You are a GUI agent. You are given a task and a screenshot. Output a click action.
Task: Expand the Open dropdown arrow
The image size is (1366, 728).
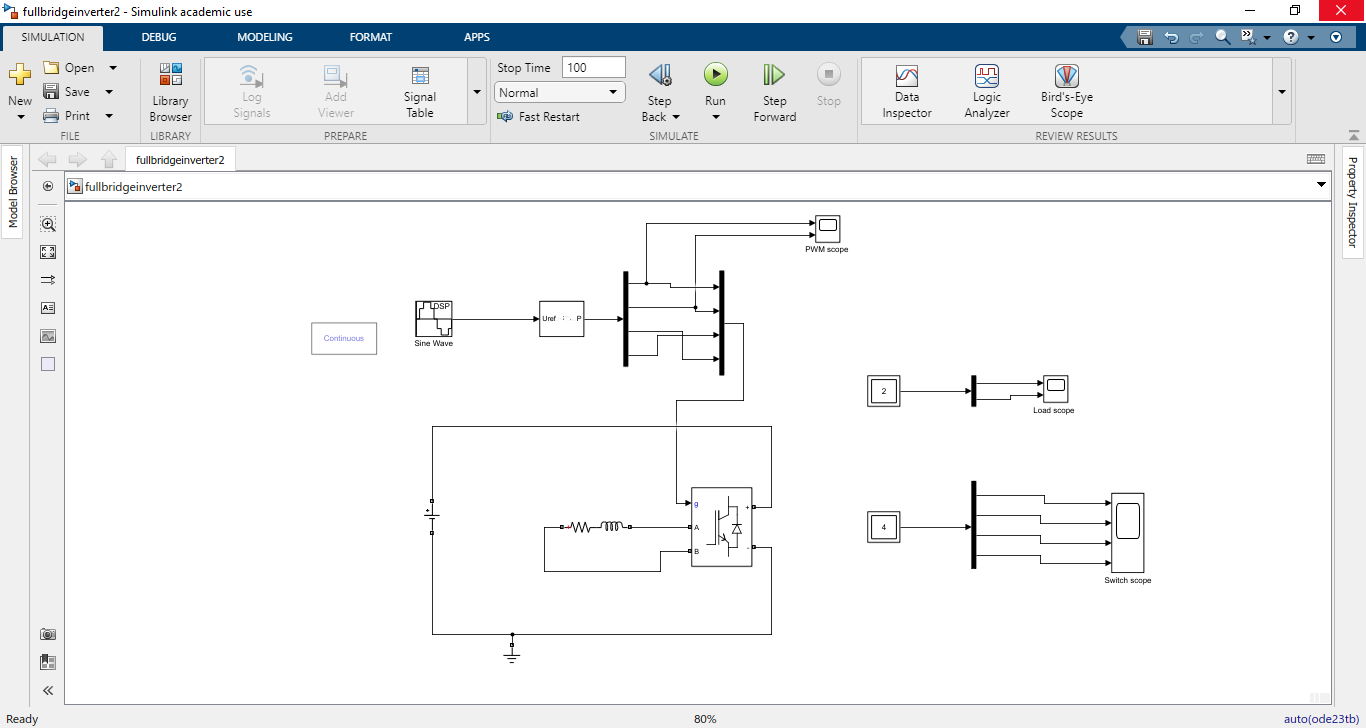[x=112, y=68]
